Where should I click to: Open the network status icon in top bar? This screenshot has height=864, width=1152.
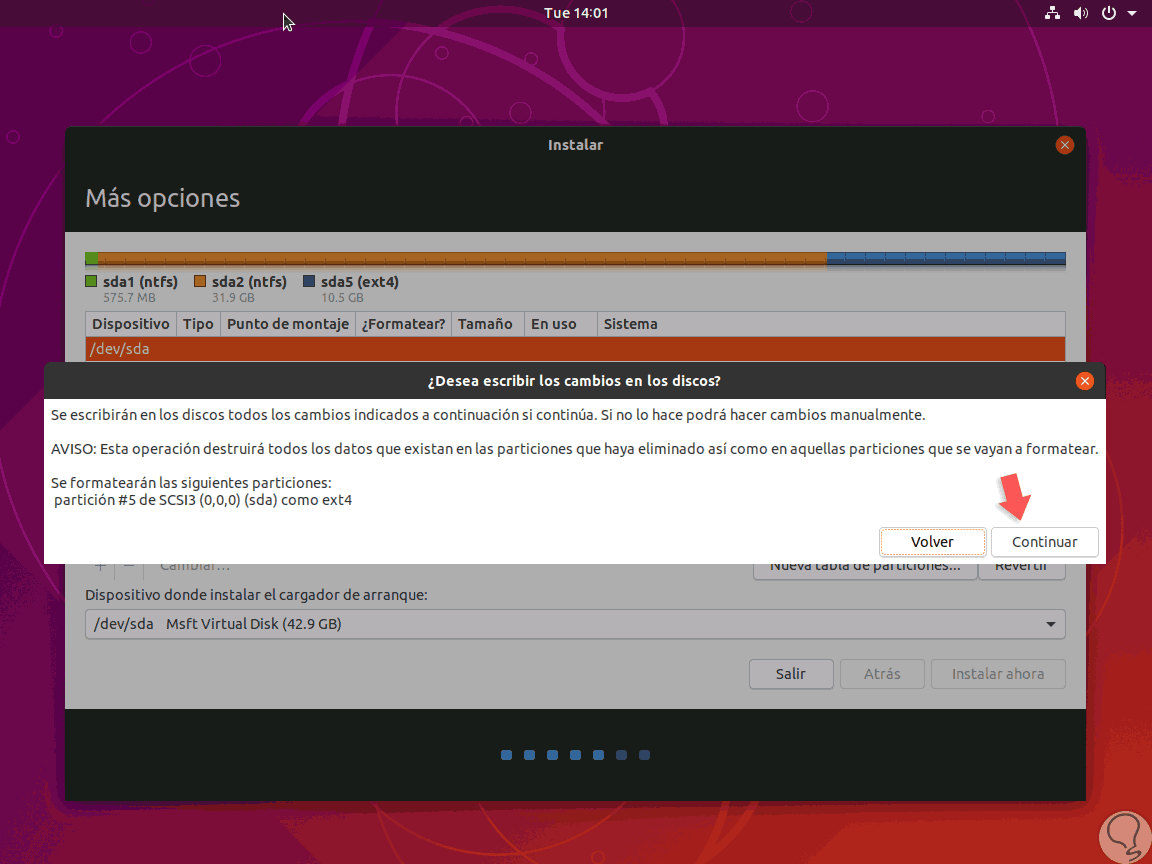1053,12
